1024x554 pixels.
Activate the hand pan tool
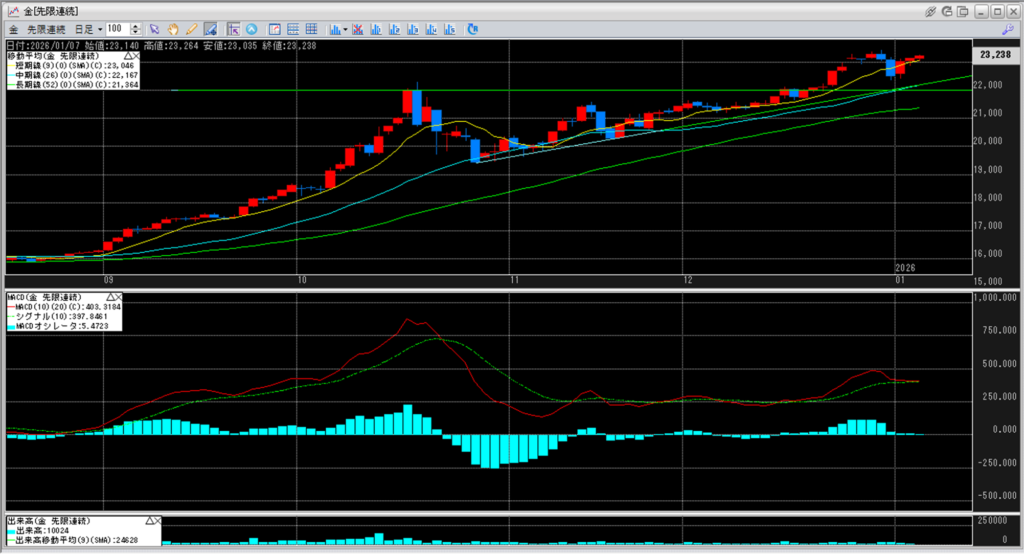coord(173,29)
